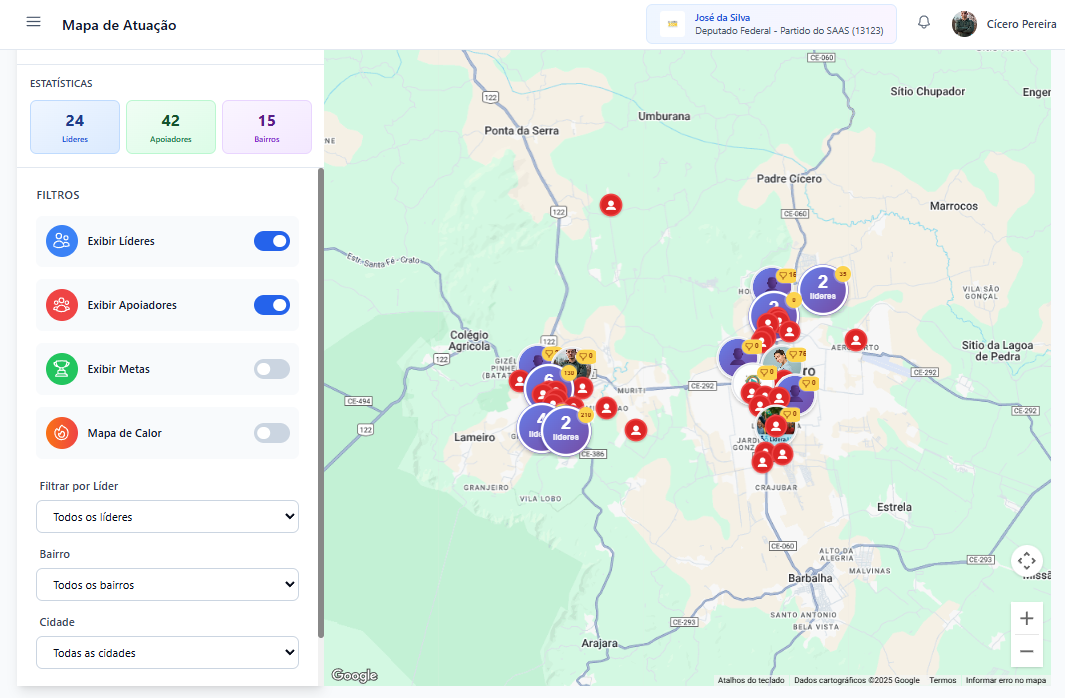1065x698 pixels.
Task: Zoom in on the map
Action: point(1026,619)
